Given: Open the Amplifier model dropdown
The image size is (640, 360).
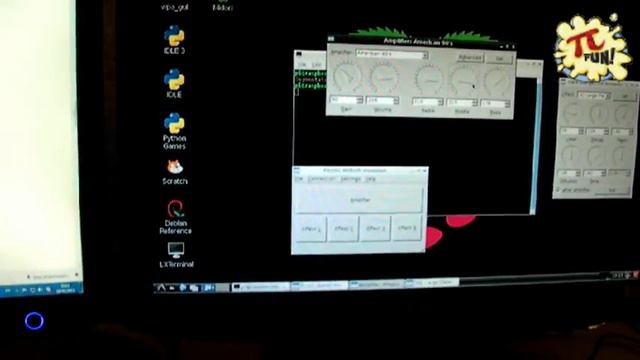Looking at the screenshot, I should (392, 54).
